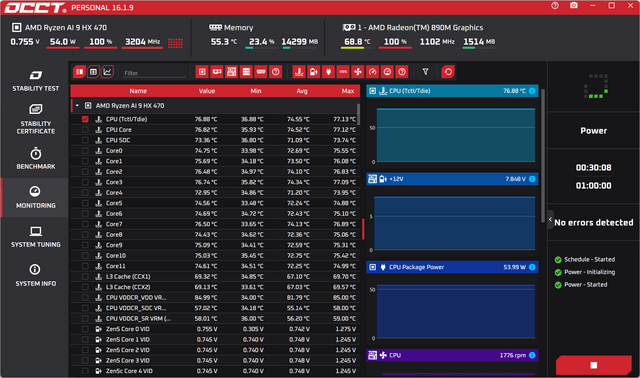
Task: Enable graphing for Core3
Action: (85, 182)
